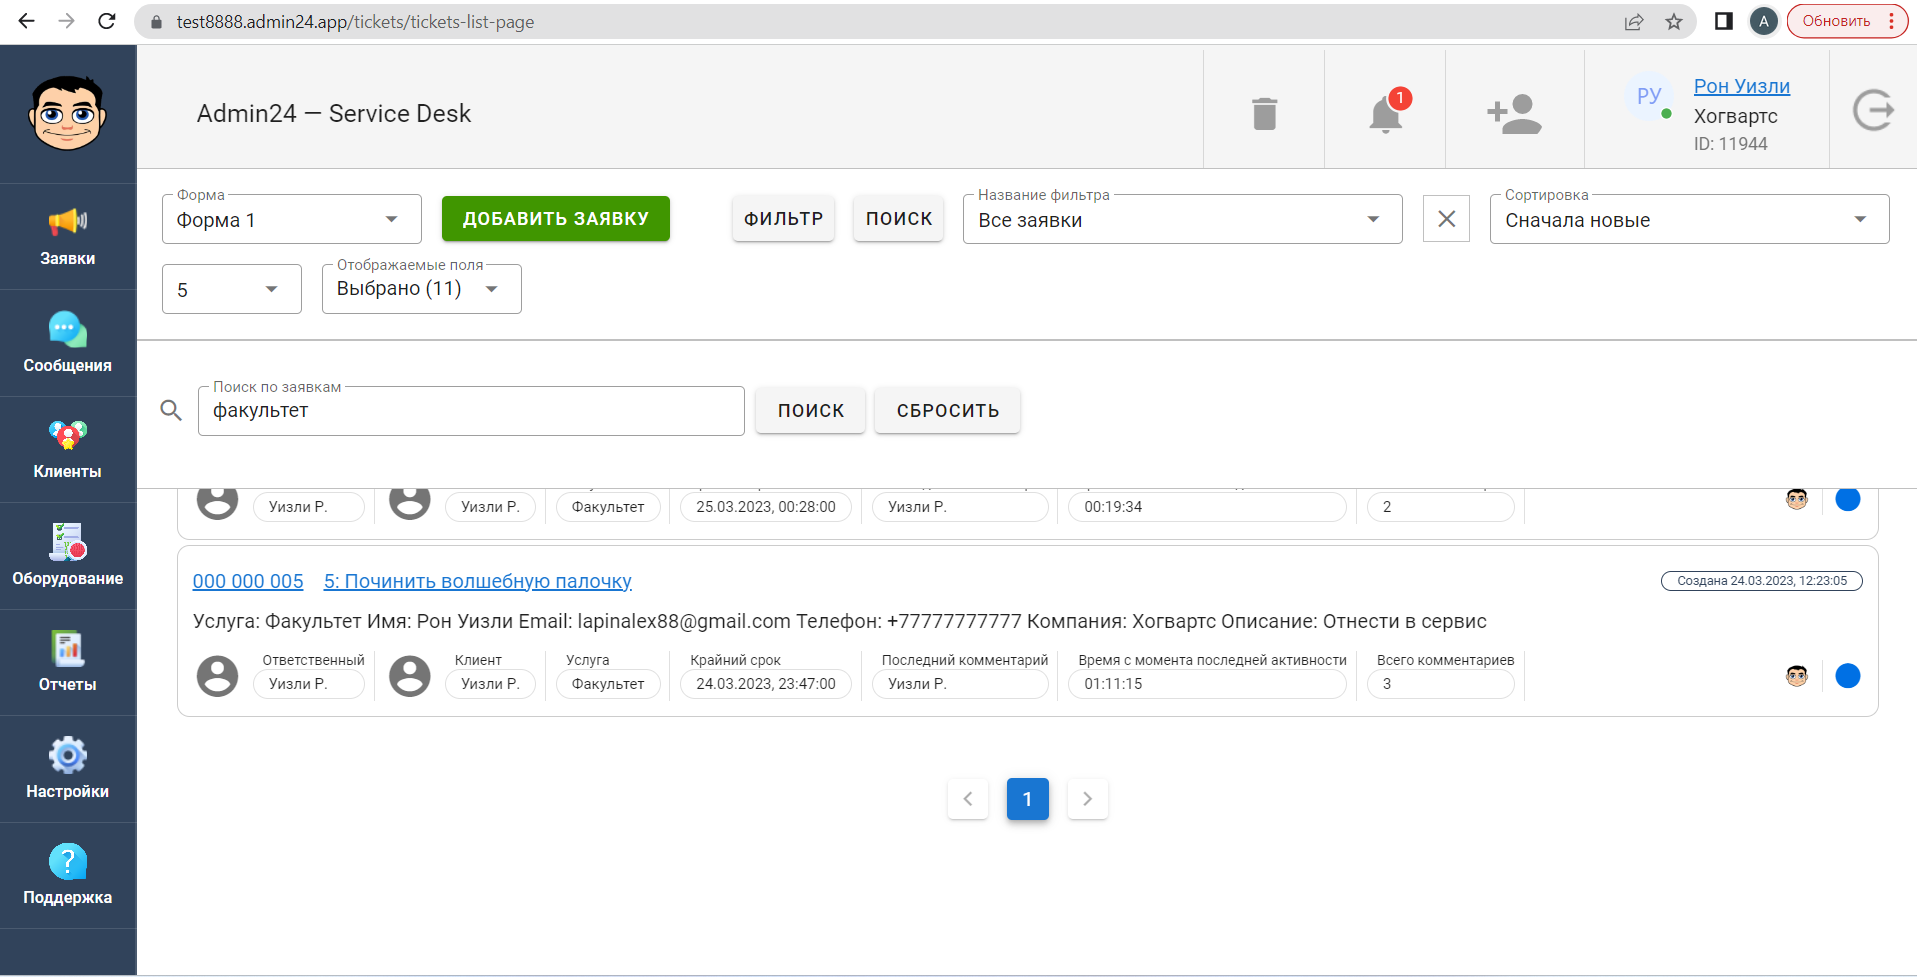Open the Рон Уизли profile link

(1741, 86)
